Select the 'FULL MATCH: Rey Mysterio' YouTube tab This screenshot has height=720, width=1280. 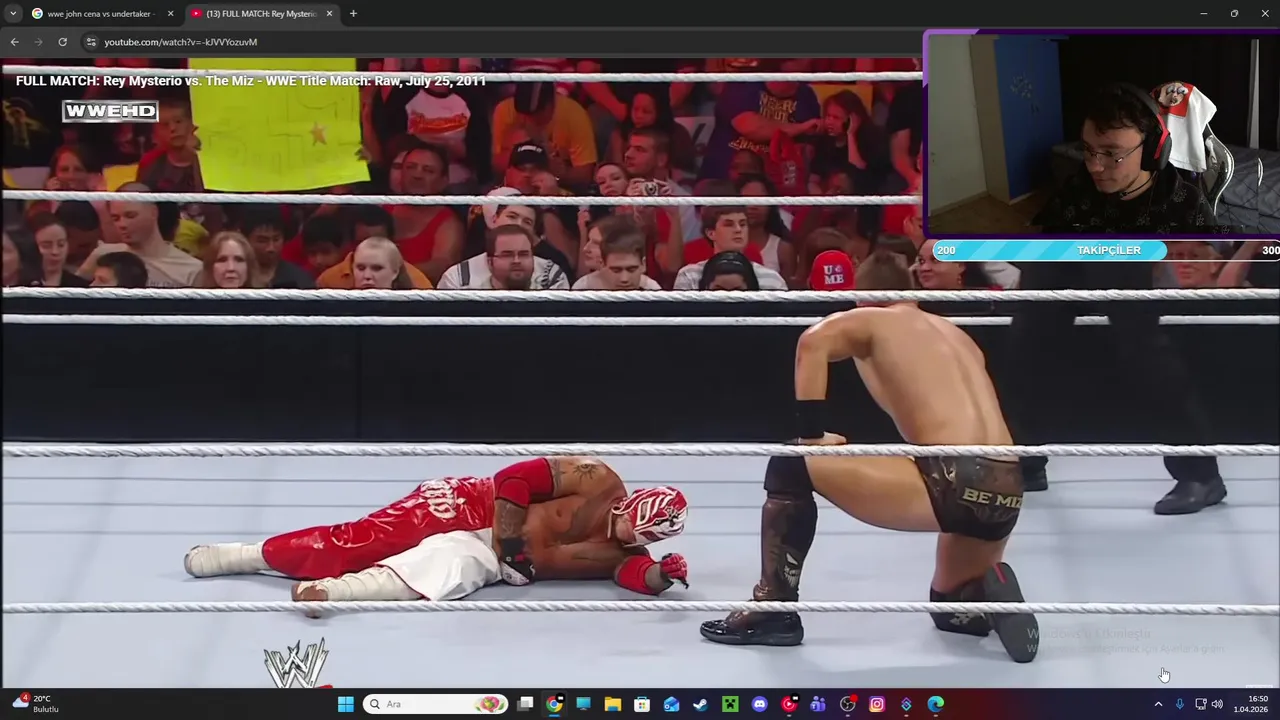click(x=262, y=14)
